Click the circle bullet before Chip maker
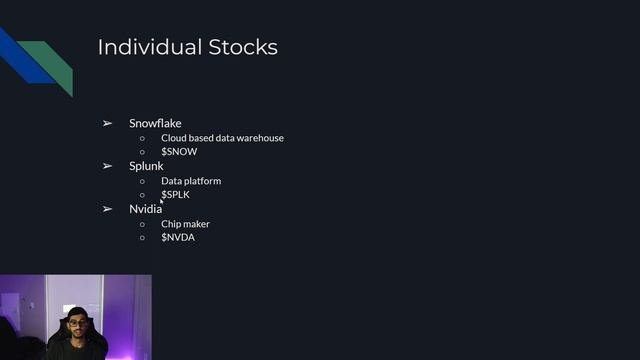 click(x=142, y=224)
